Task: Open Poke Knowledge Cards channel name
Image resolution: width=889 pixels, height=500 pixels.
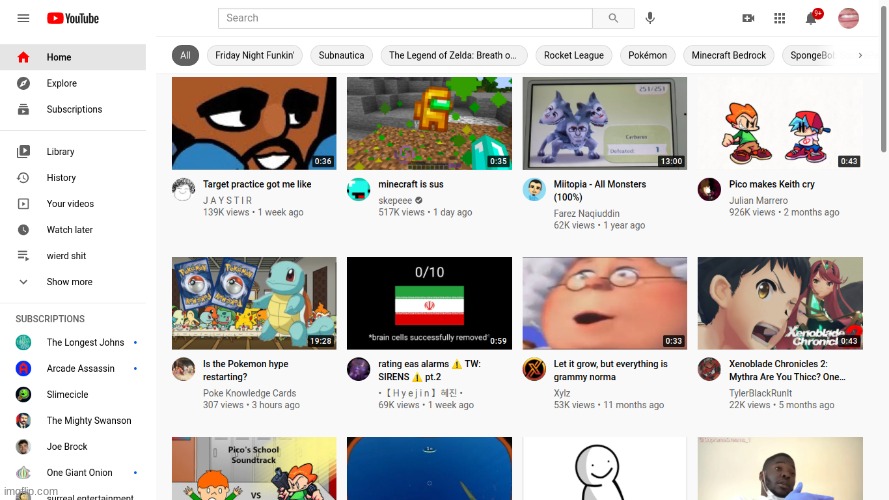Action: click(249, 393)
